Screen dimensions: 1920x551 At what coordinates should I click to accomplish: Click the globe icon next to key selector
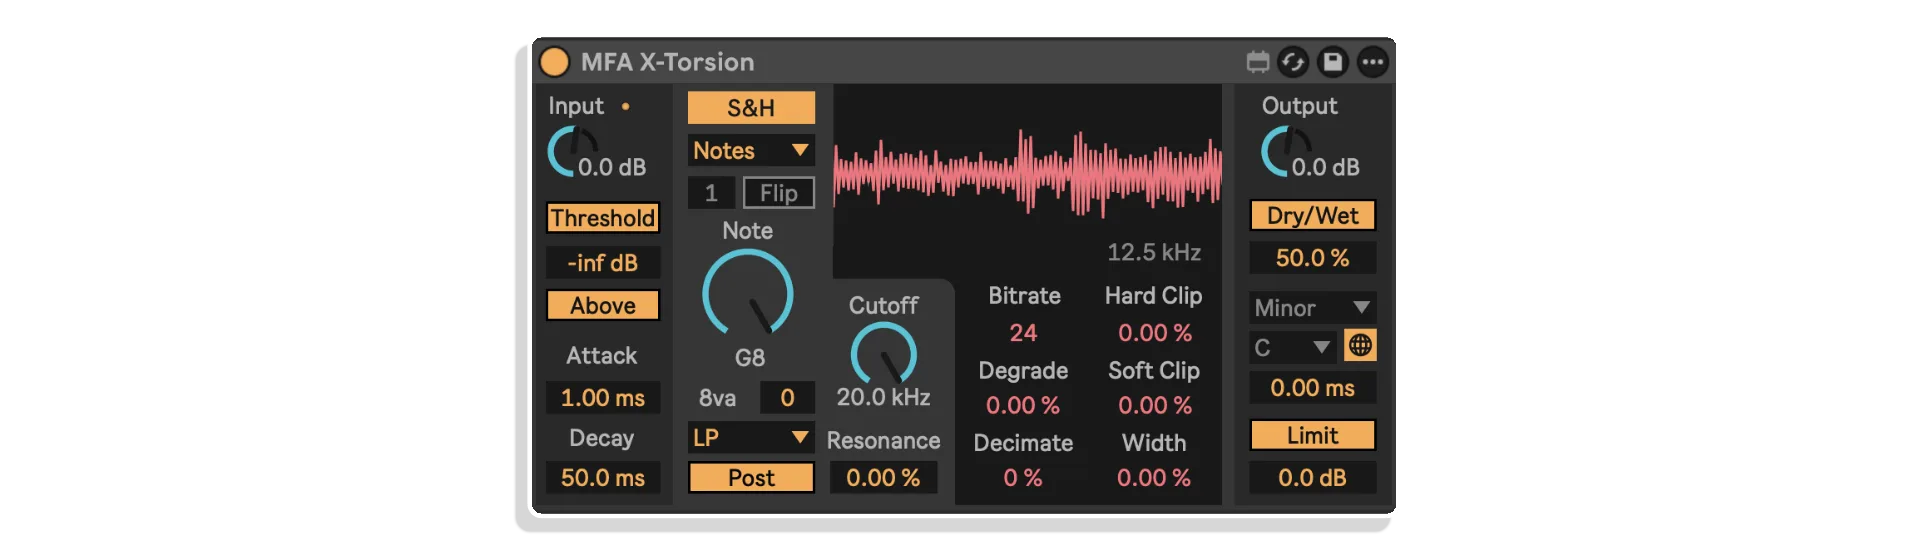tap(1360, 346)
